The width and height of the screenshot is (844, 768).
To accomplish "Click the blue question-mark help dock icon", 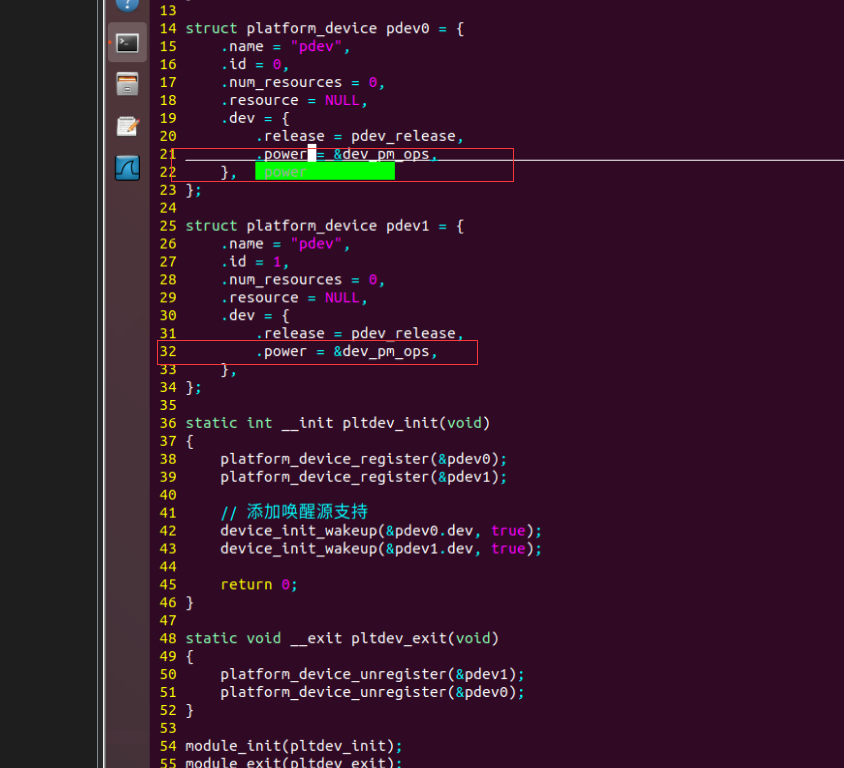I will coord(127,6).
